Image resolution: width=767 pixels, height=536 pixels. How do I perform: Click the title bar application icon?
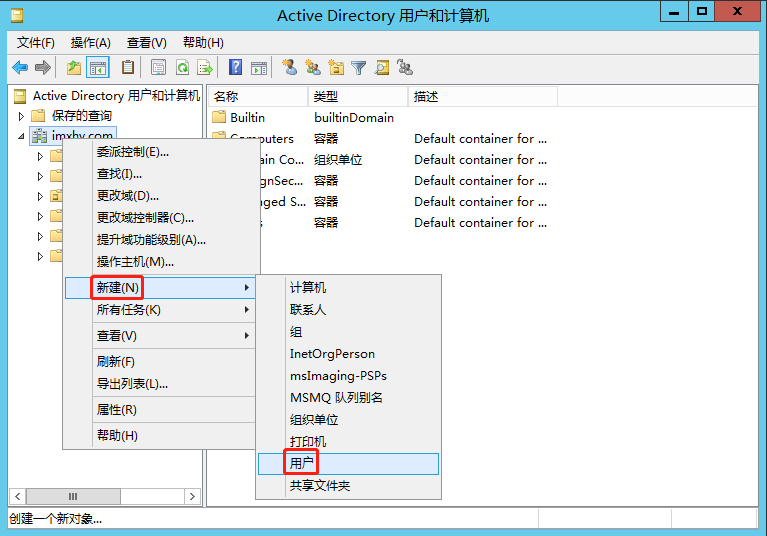point(17,16)
